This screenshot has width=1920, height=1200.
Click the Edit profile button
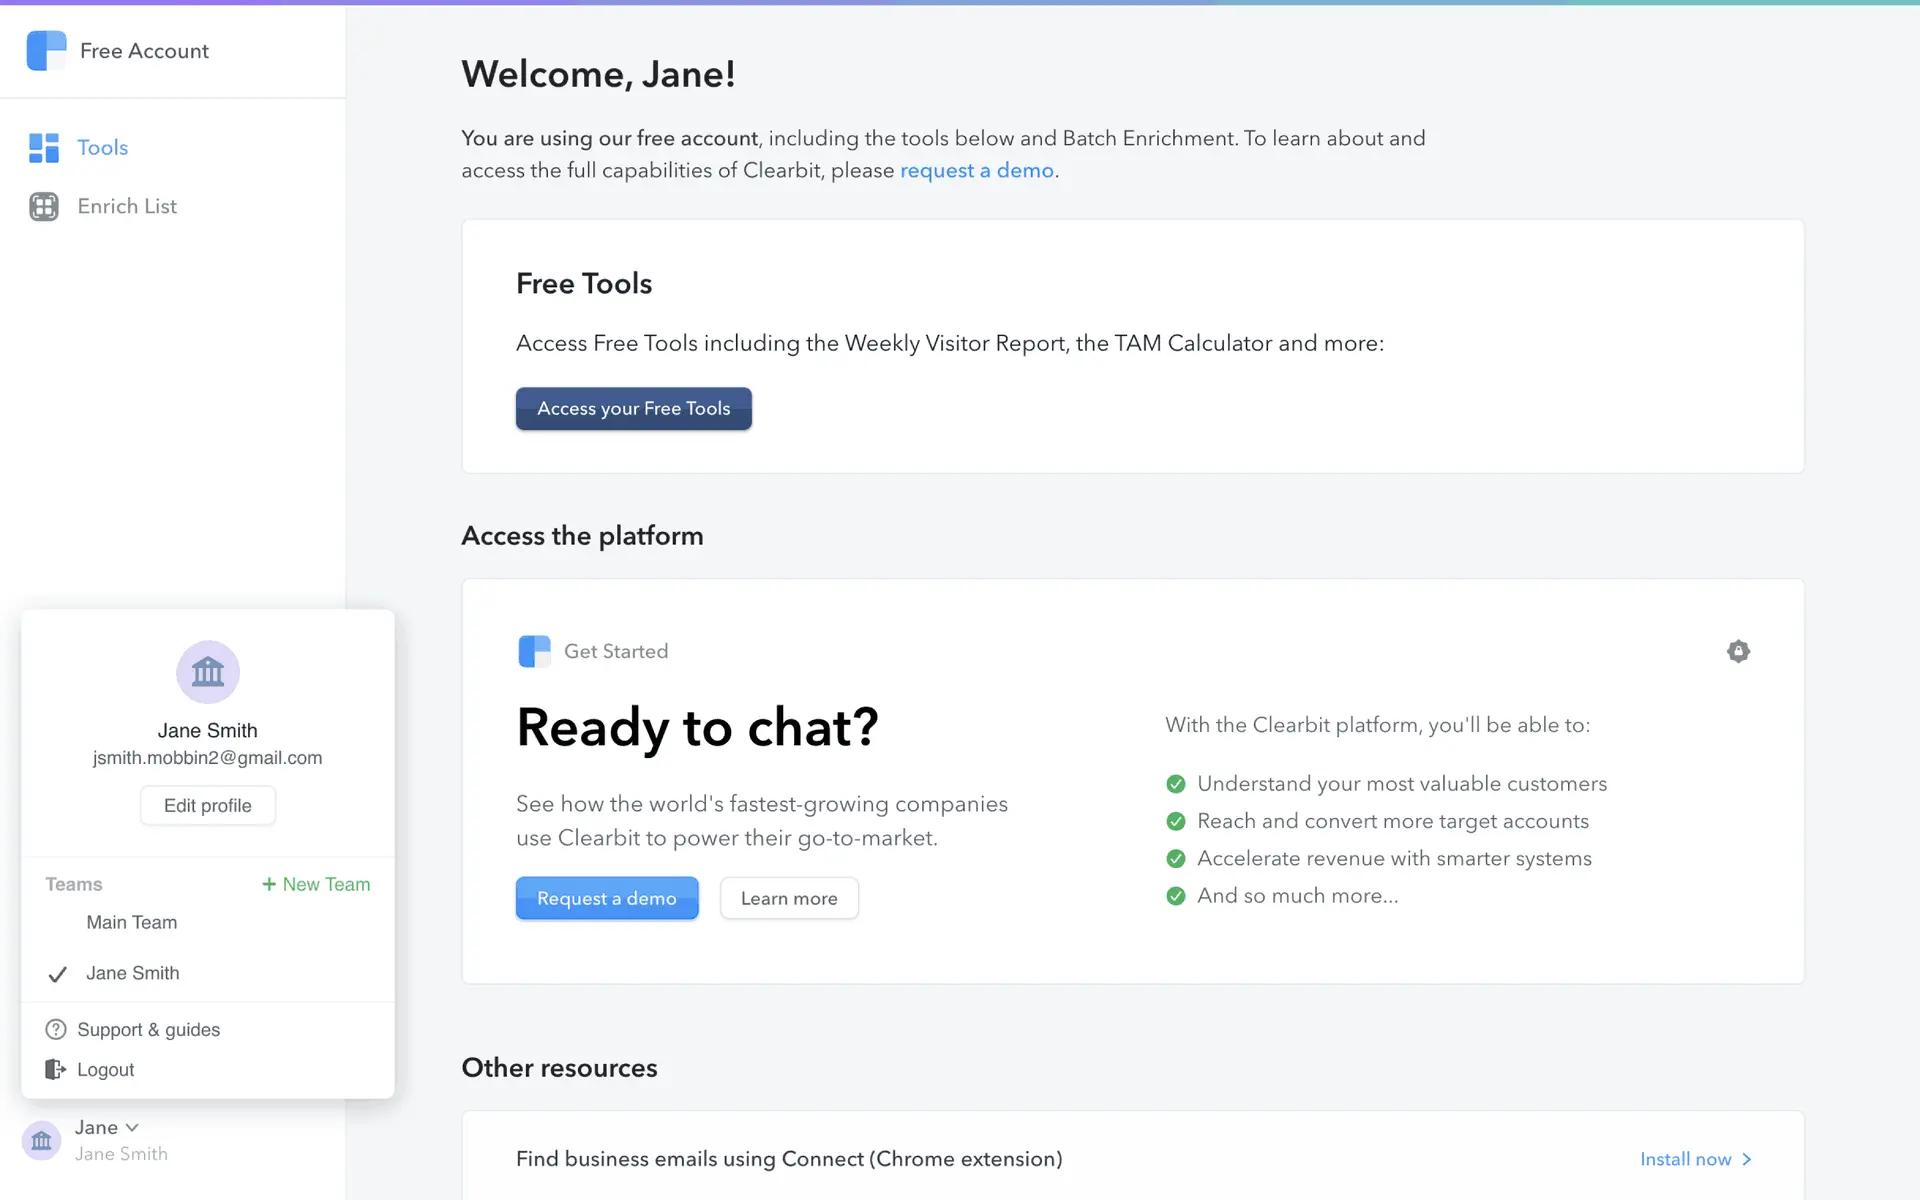point(207,805)
